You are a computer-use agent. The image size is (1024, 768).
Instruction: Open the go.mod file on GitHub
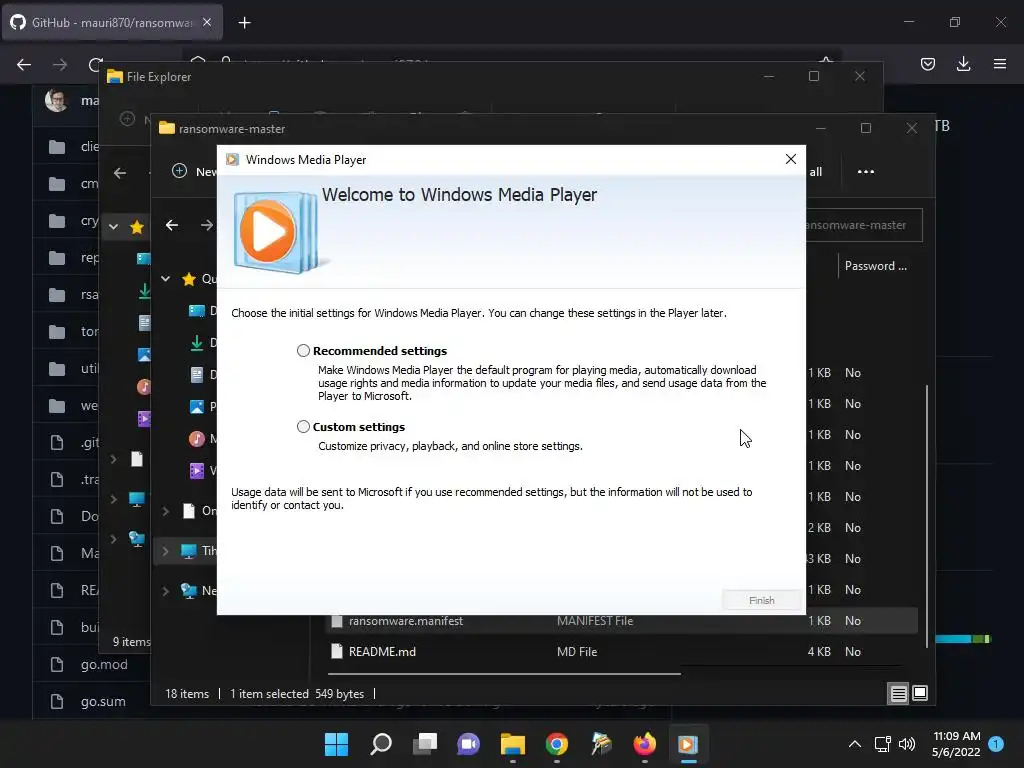coord(104,665)
